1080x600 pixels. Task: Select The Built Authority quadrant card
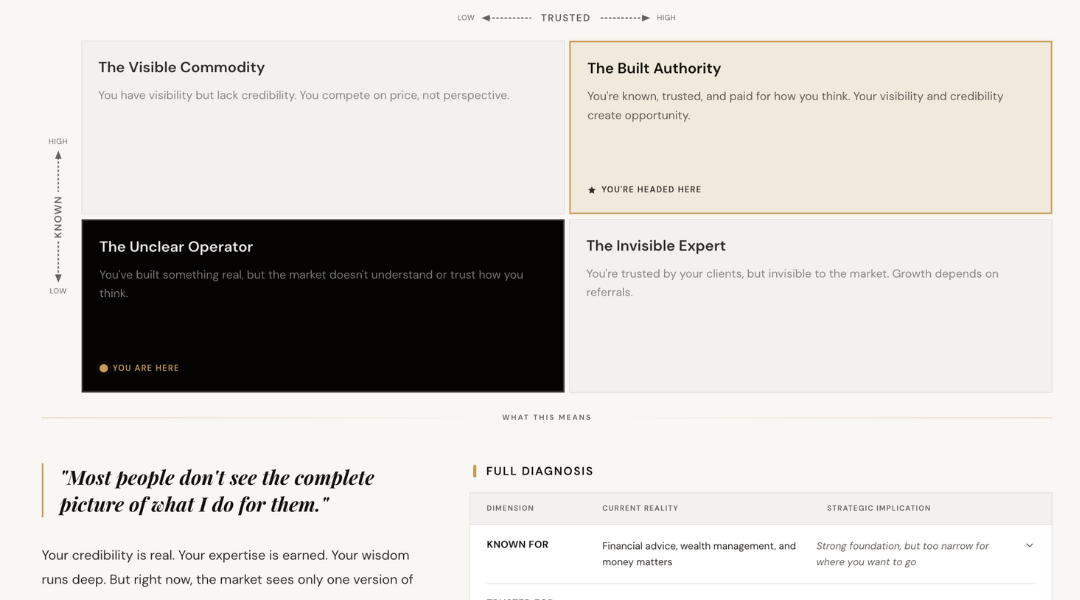pos(811,127)
